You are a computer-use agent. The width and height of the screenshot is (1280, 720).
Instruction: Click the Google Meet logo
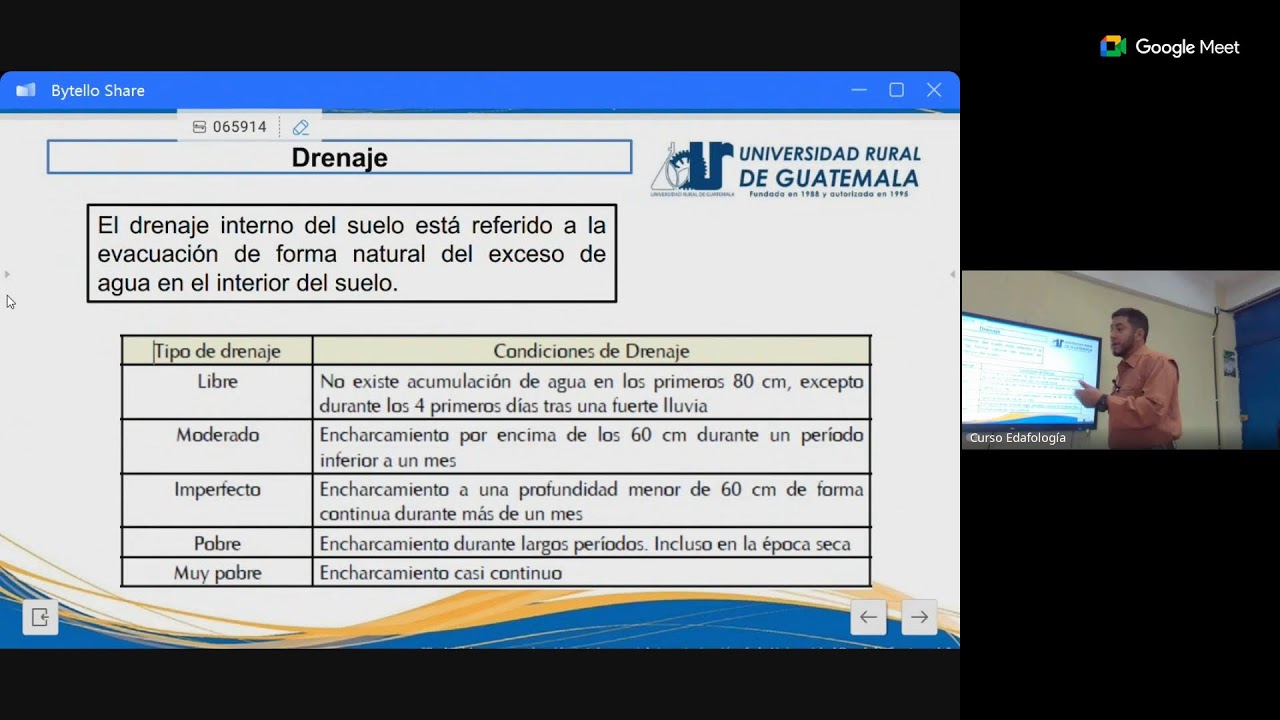tap(1169, 47)
